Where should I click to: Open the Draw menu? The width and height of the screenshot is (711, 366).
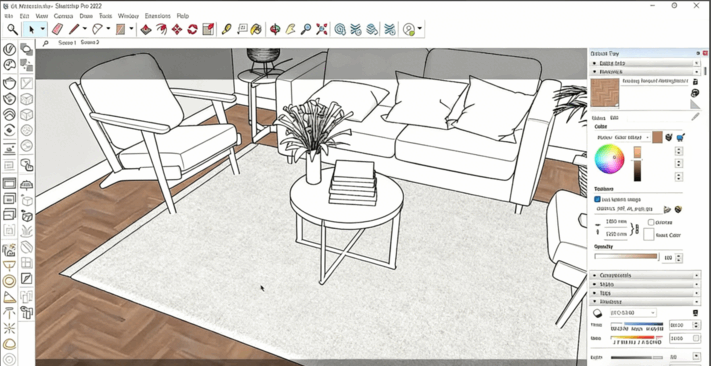pyautogui.click(x=86, y=16)
